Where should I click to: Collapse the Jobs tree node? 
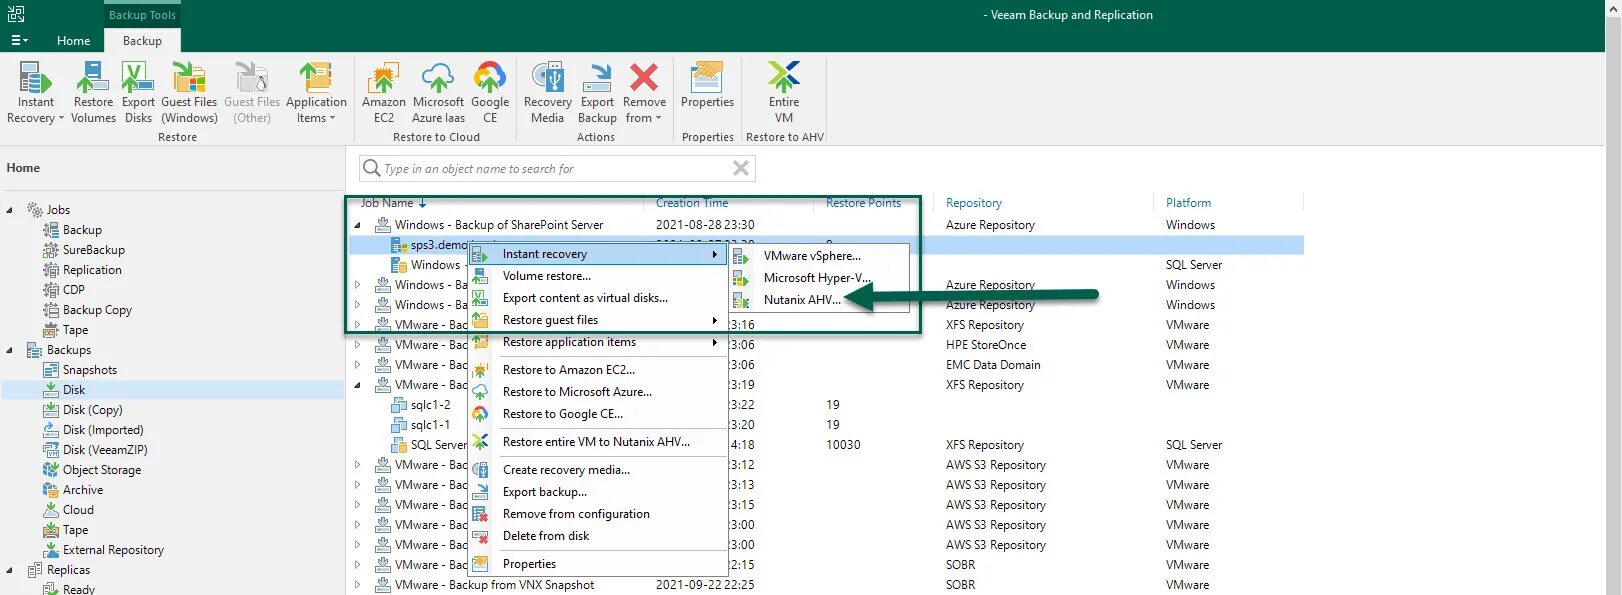10,210
